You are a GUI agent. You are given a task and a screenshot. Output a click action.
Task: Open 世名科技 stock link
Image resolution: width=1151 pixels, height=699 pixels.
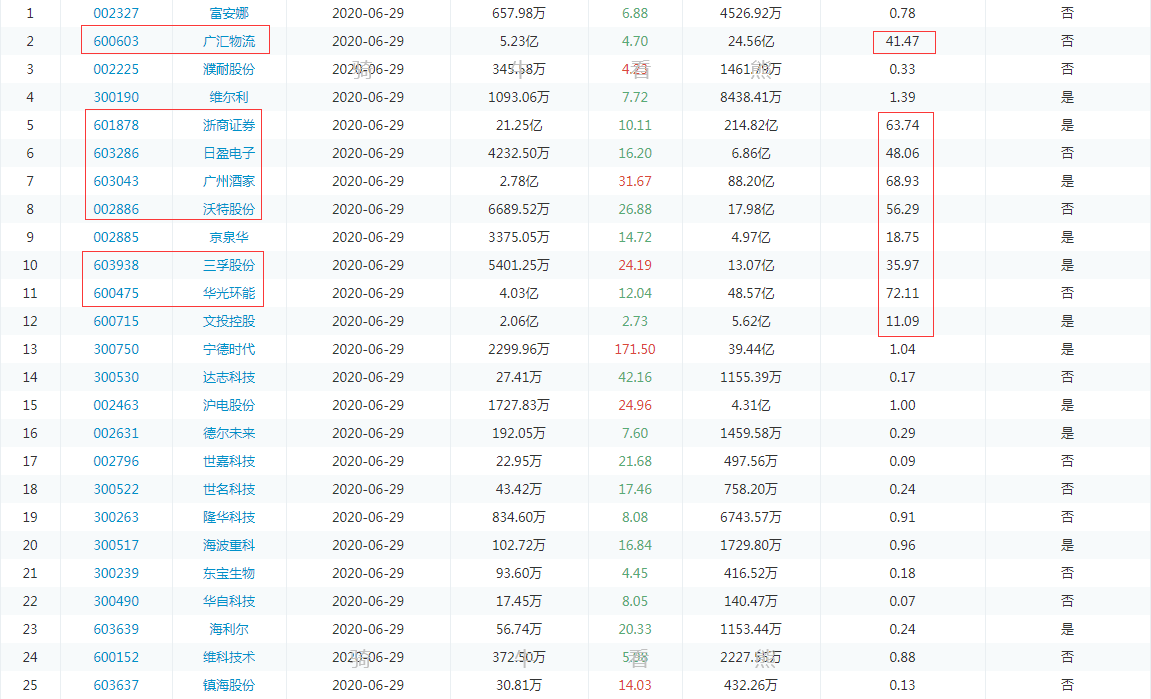(x=229, y=489)
